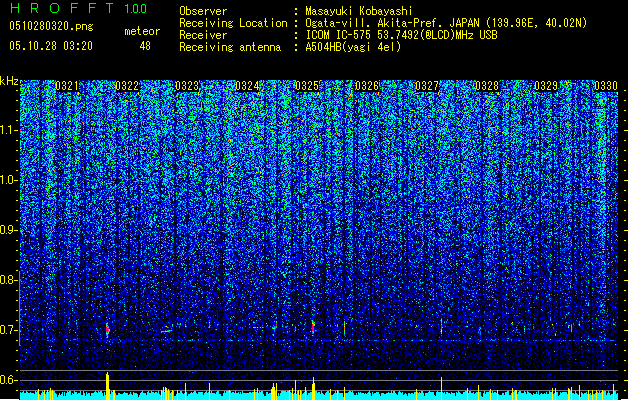Click the 0326 time marker
The width and height of the screenshot is (629, 400).
pyautogui.click(x=367, y=86)
